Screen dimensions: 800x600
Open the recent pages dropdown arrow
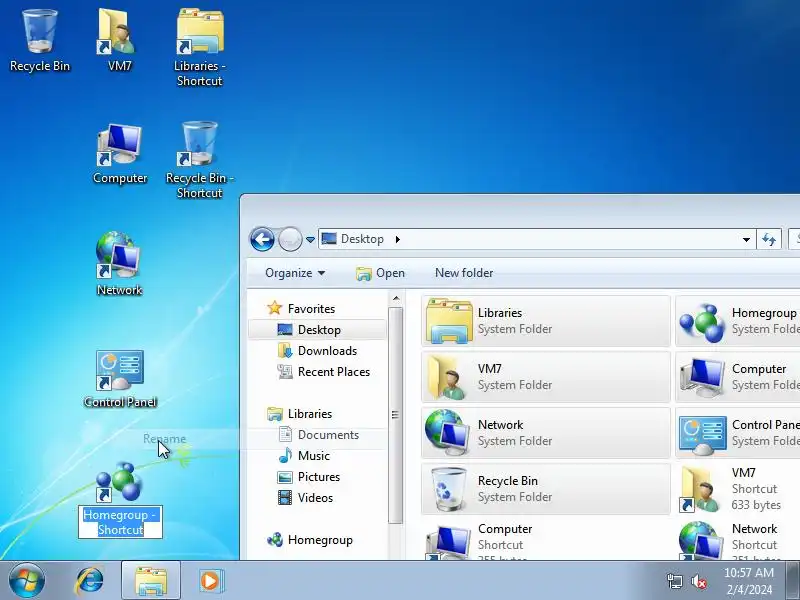(310, 239)
